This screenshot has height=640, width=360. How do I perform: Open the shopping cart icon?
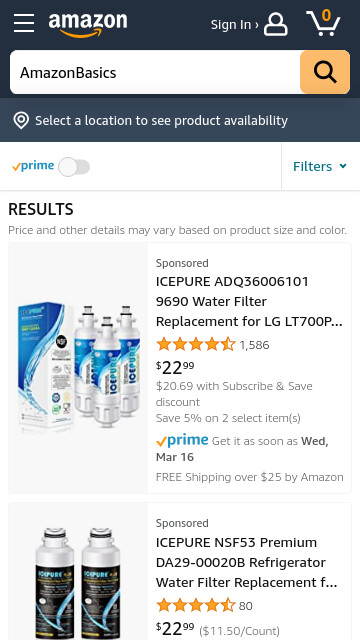pyautogui.click(x=323, y=22)
